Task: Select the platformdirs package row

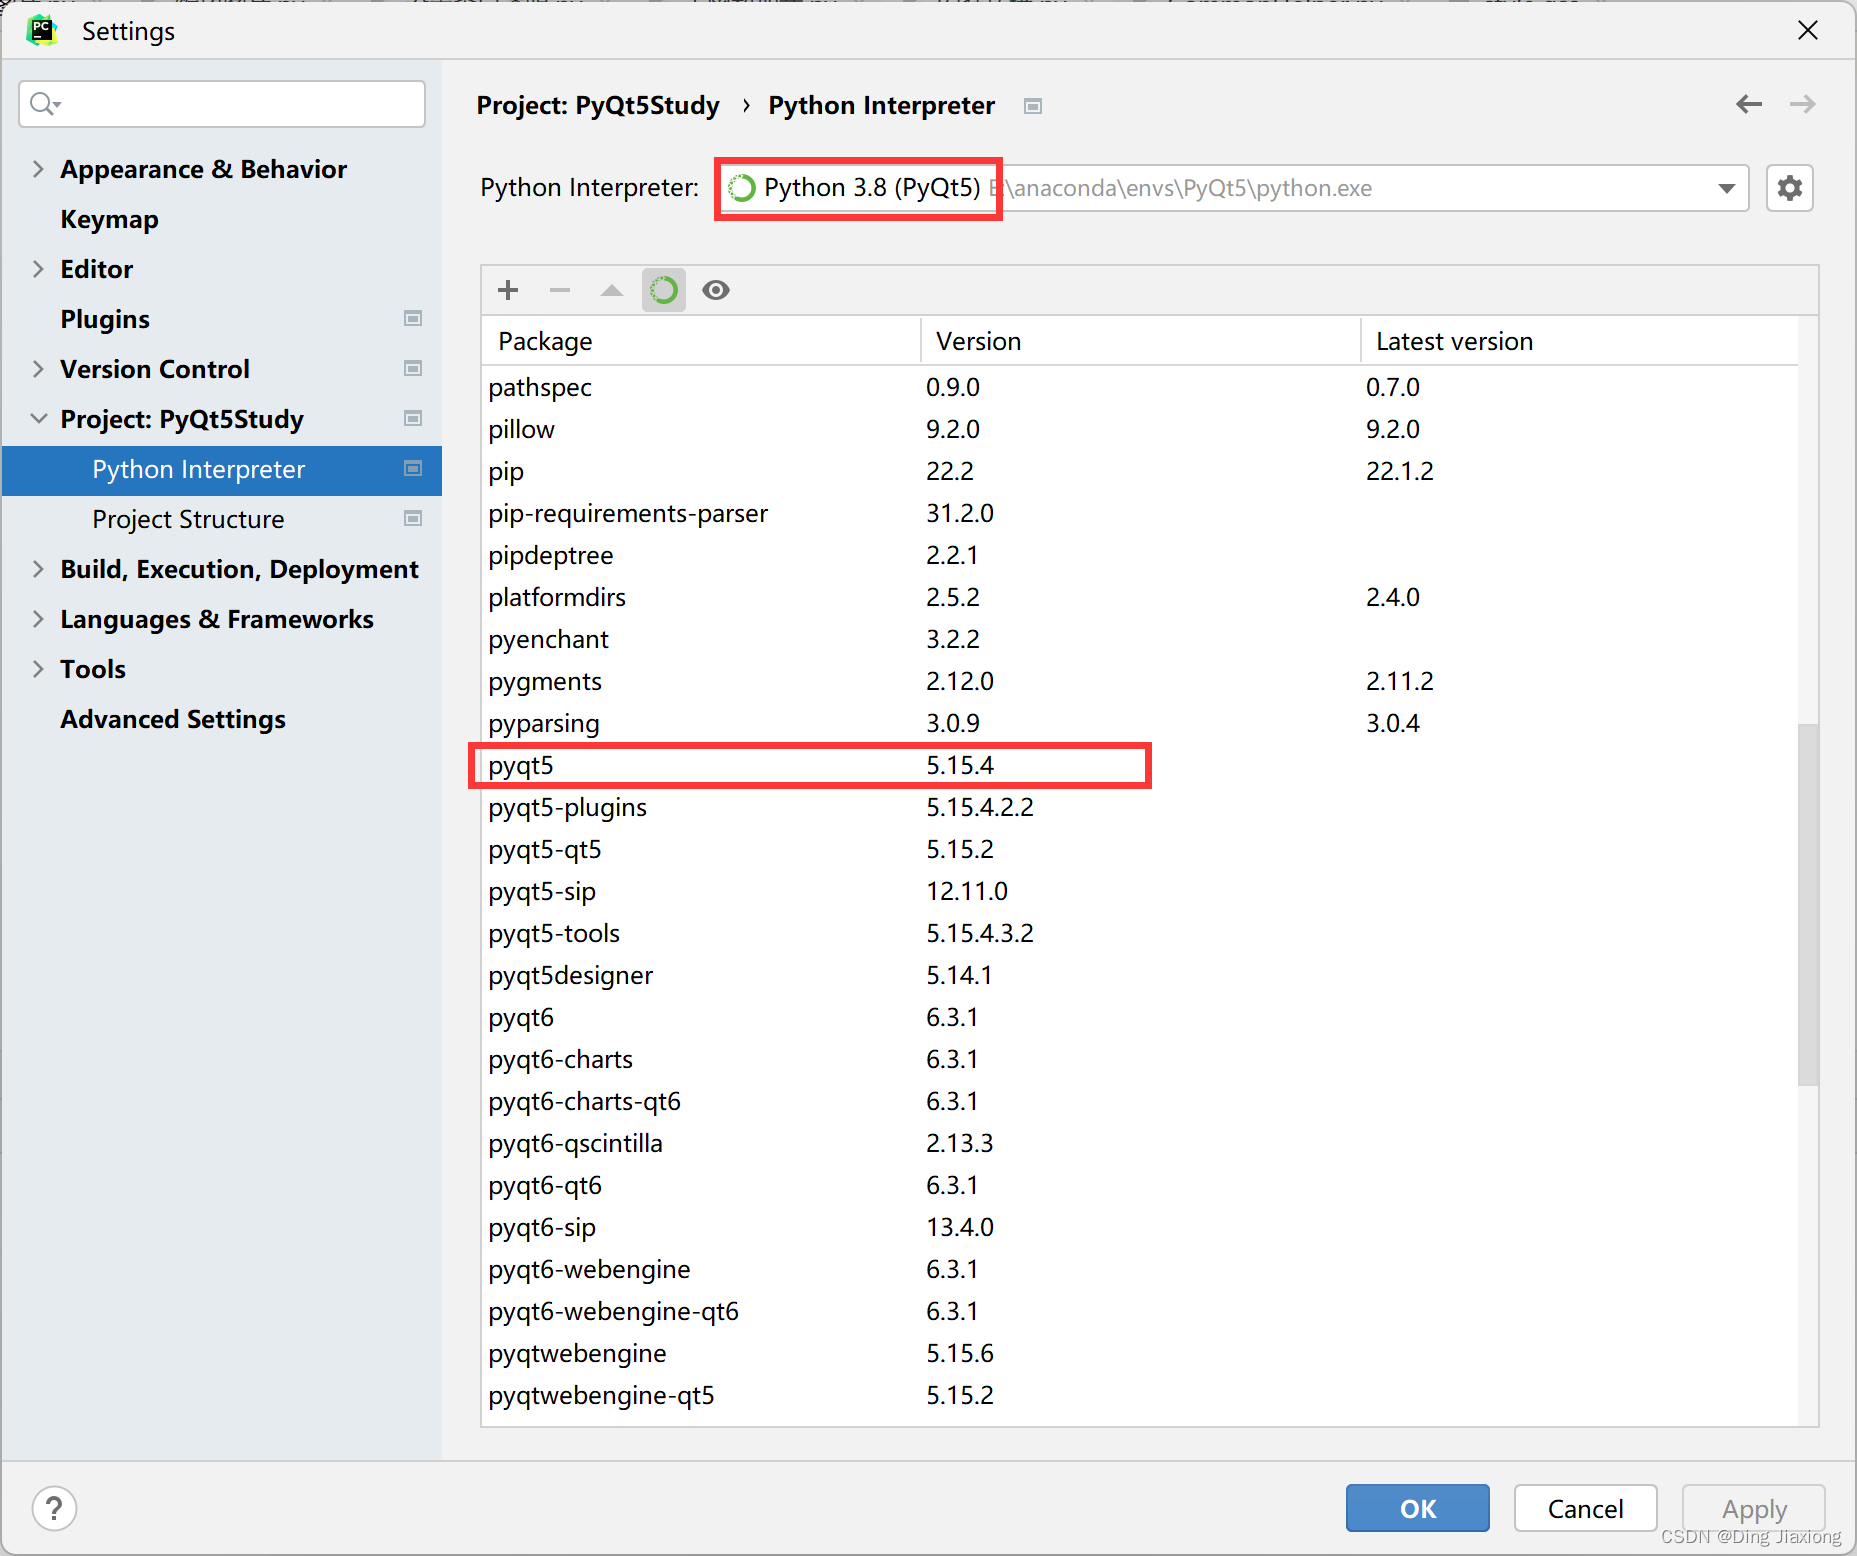Action: 1140,597
